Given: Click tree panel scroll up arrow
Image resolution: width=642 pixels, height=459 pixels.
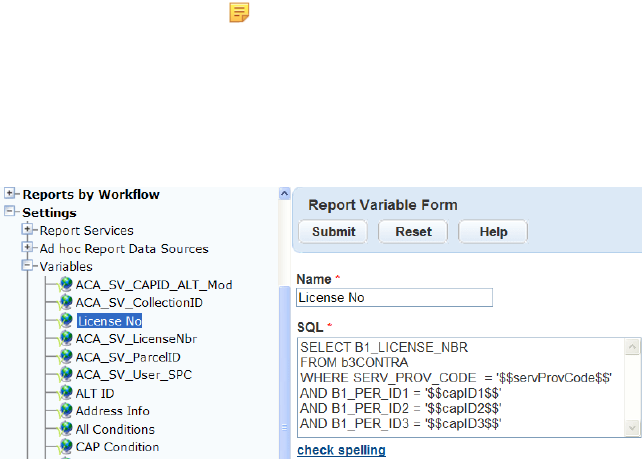Looking at the screenshot, I should pos(285,193).
